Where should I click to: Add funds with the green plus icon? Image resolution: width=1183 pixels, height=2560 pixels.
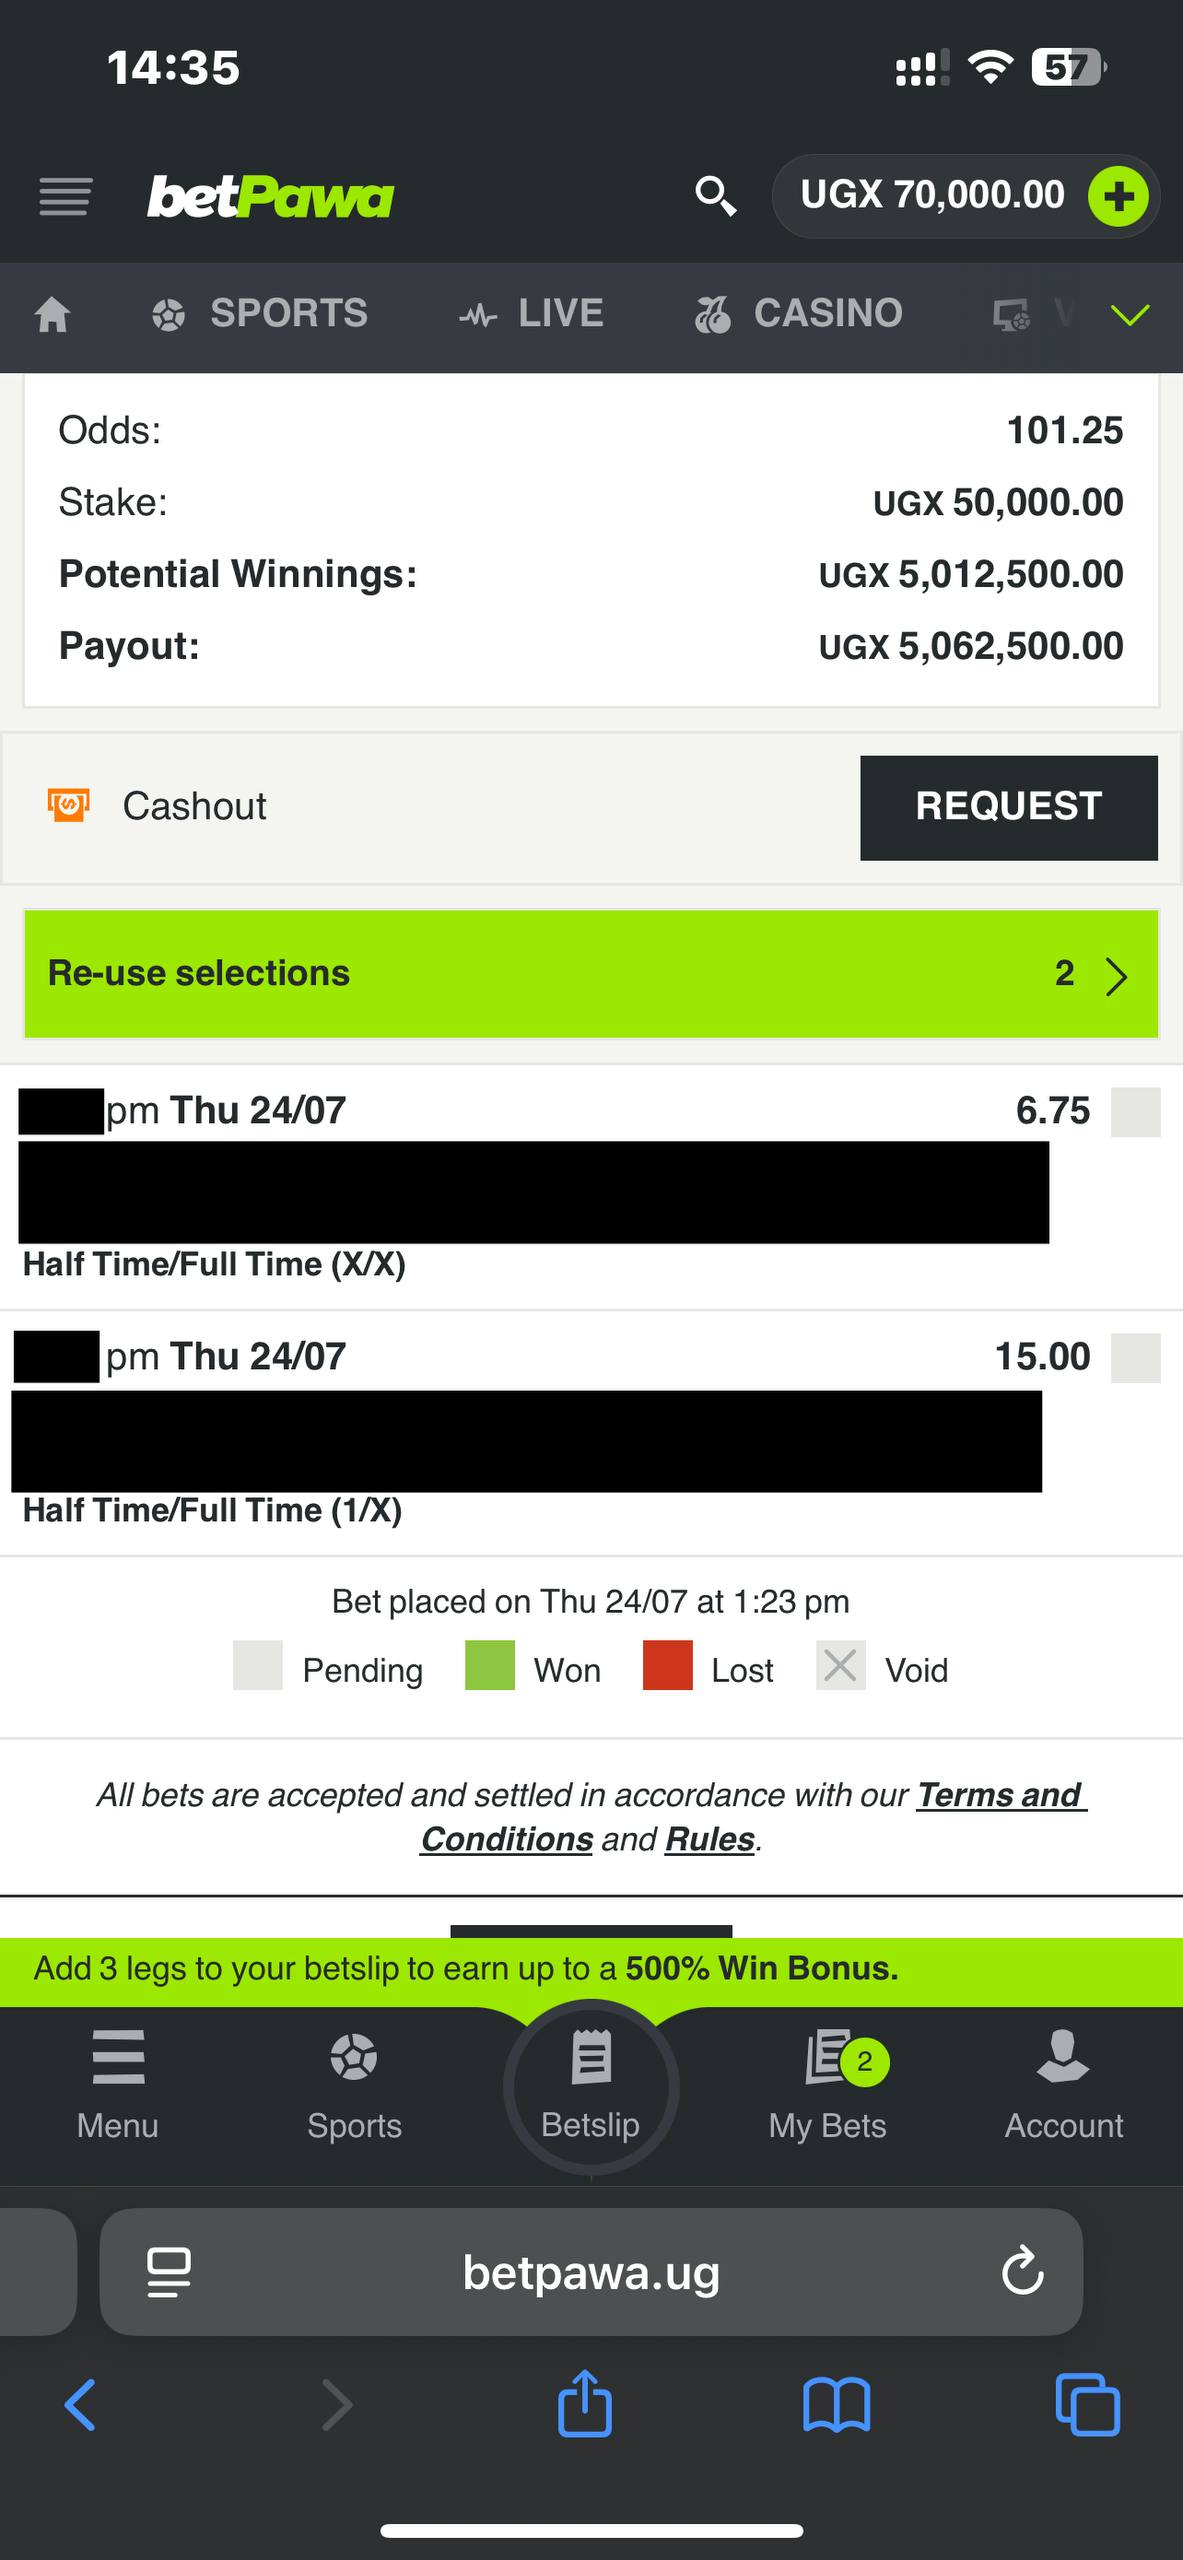[1118, 196]
